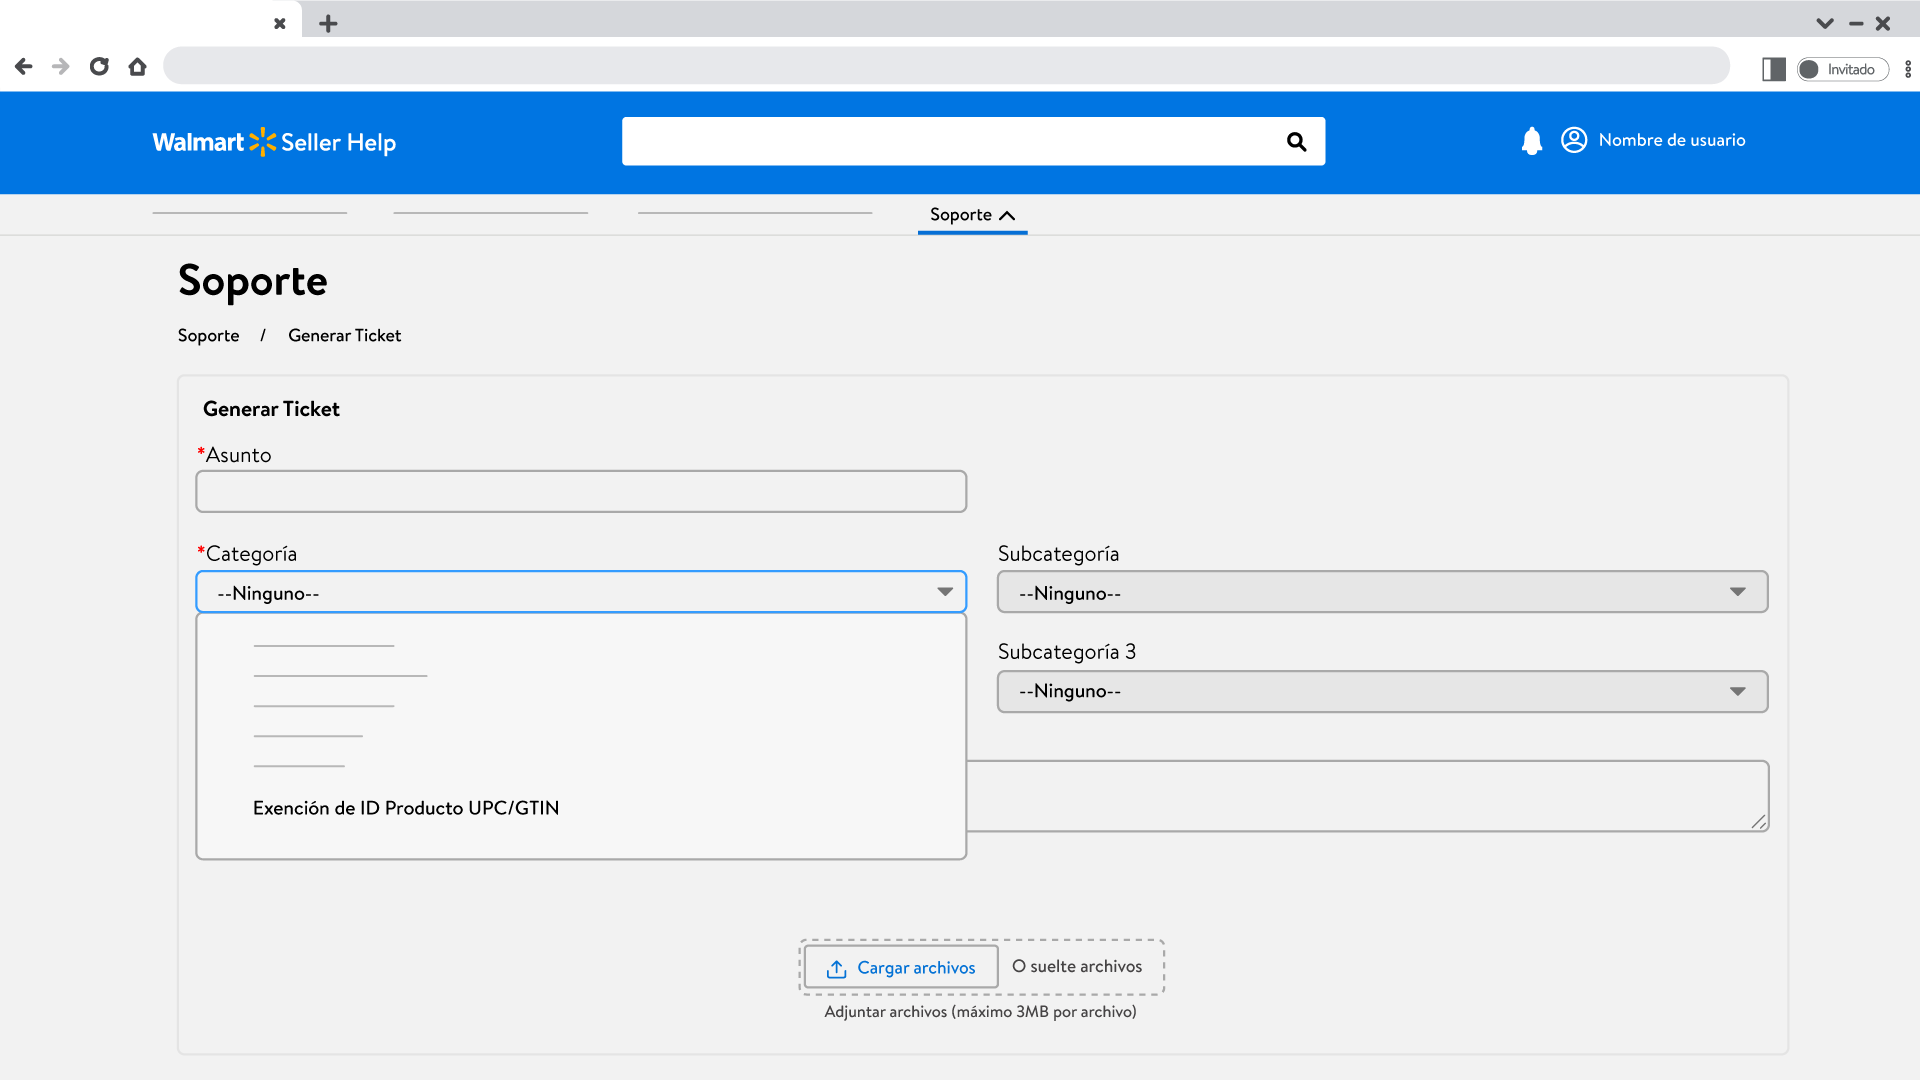This screenshot has width=1920, height=1080.
Task: Click the browser back arrow
Action: (x=24, y=67)
